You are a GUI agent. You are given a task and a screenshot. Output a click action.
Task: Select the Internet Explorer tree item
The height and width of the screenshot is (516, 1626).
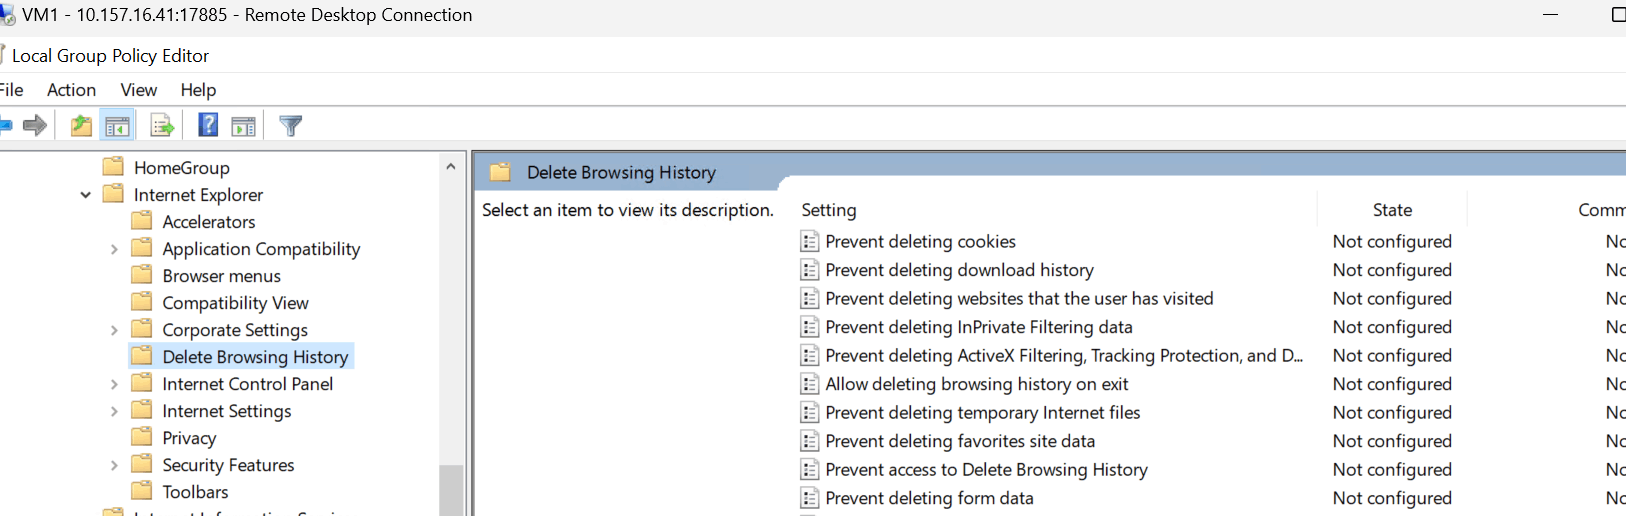pyautogui.click(x=199, y=195)
